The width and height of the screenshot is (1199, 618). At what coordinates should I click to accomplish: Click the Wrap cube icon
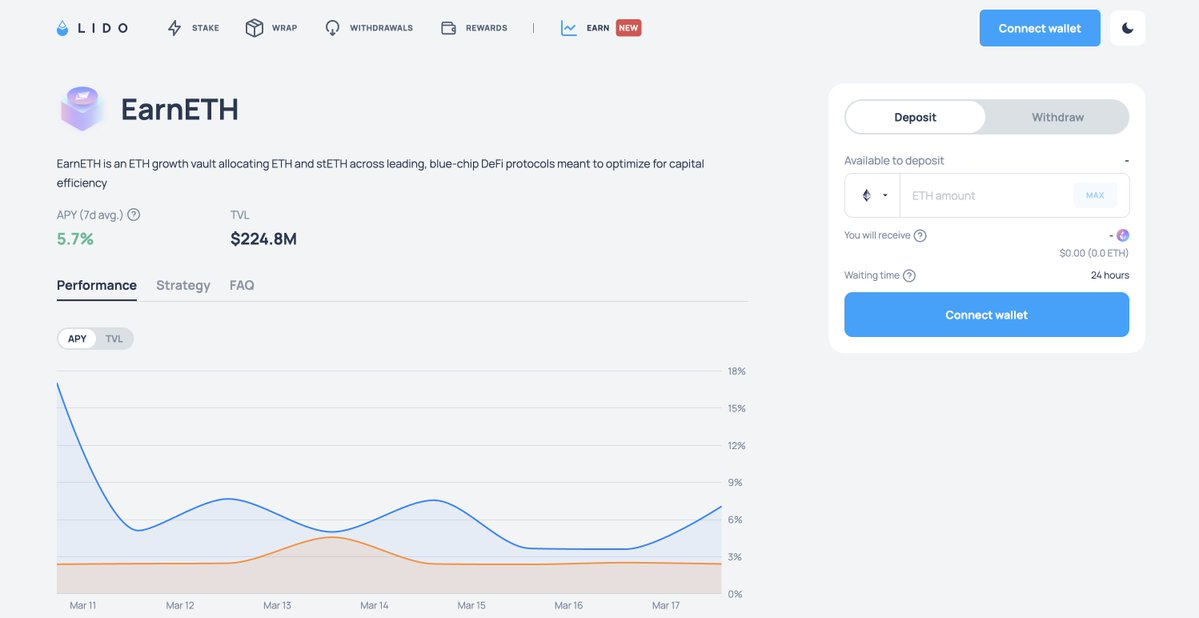point(254,28)
